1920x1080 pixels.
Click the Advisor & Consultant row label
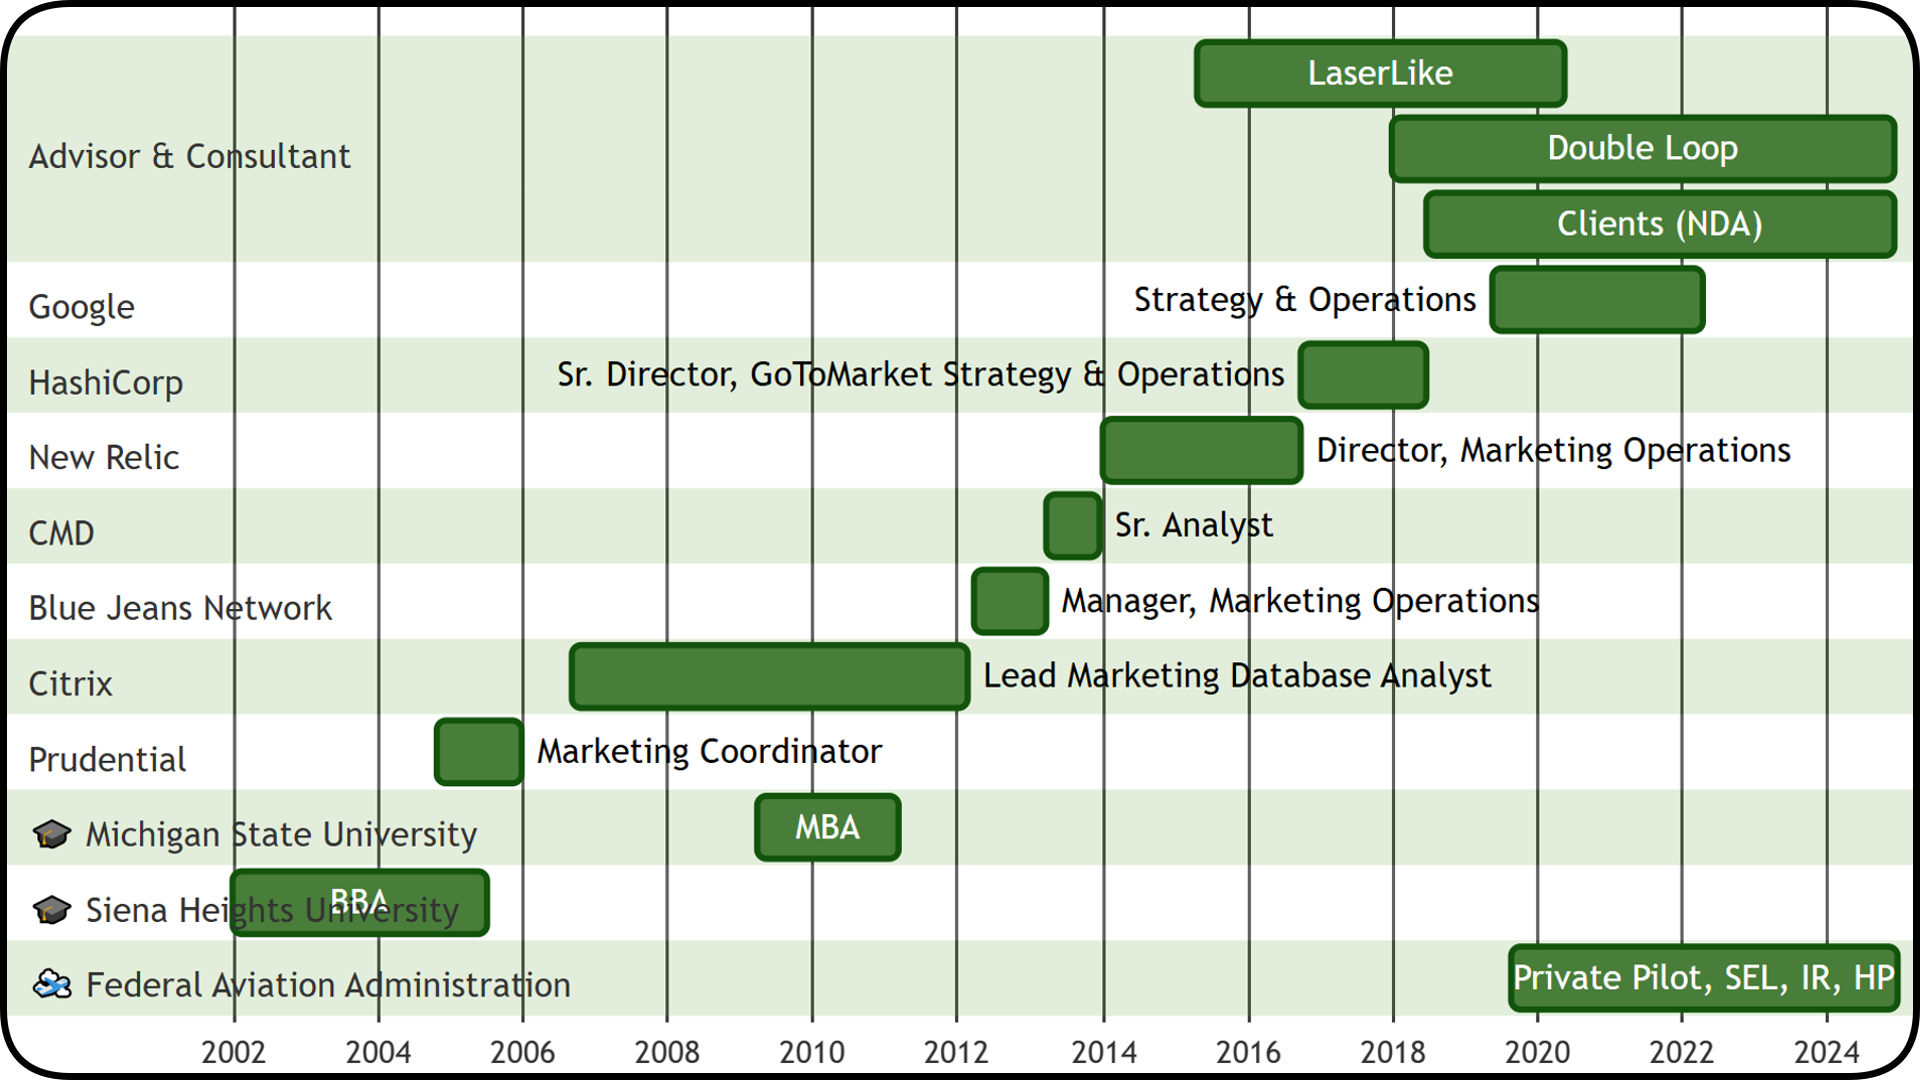[x=189, y=157]
